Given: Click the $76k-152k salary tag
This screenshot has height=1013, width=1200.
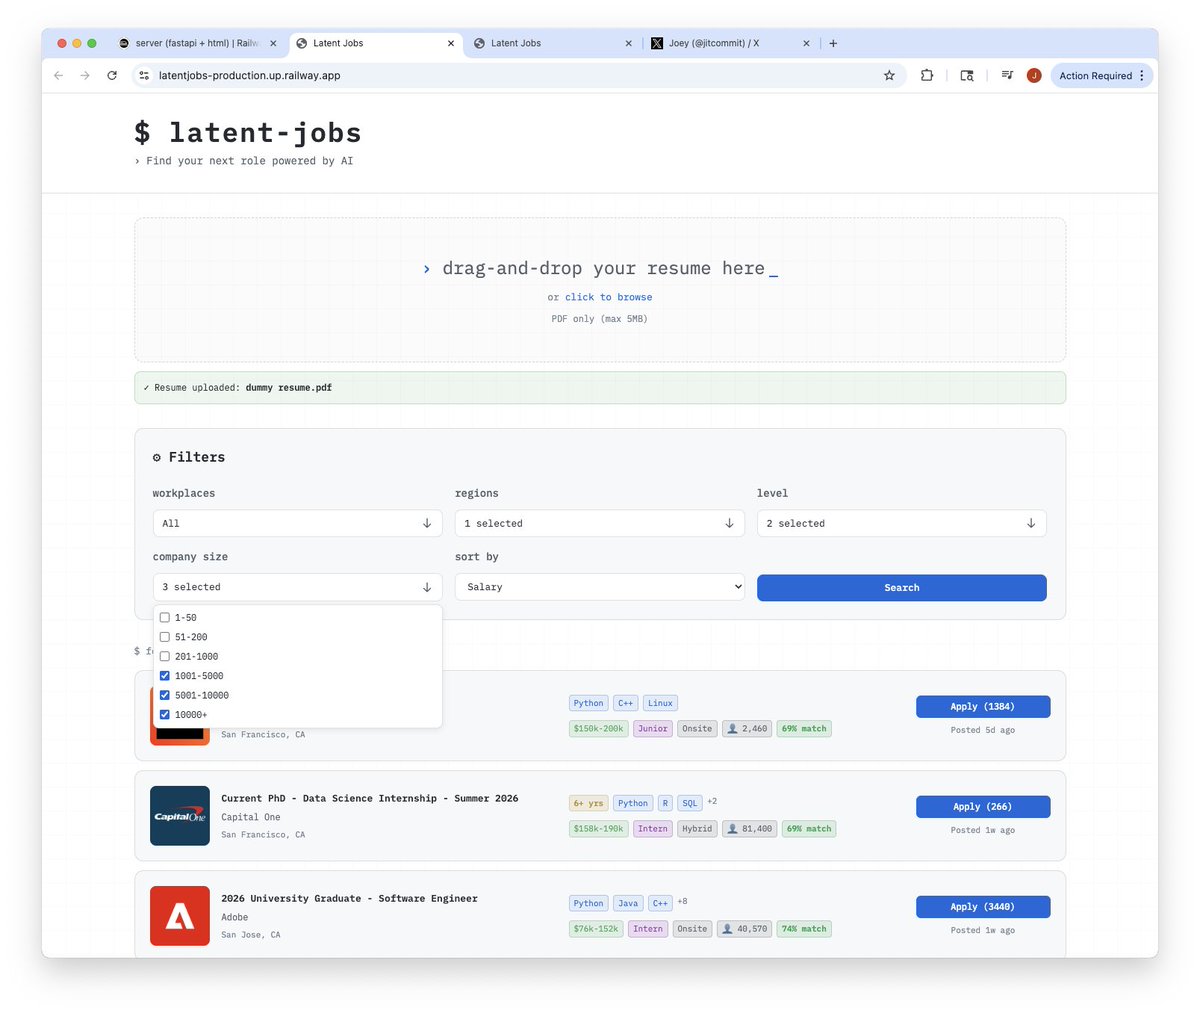Looking at the screenshot, I should 596,929.
